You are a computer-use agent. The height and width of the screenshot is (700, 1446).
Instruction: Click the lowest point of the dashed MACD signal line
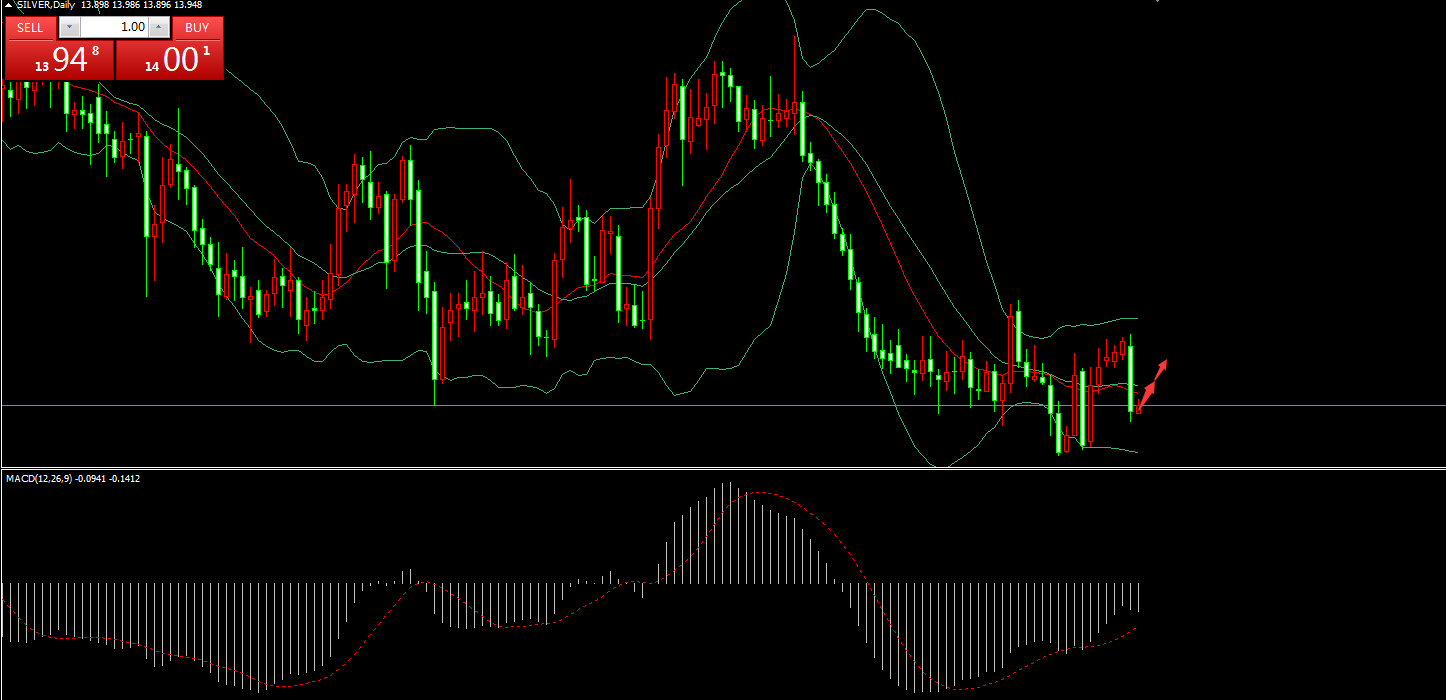[950, 689]
